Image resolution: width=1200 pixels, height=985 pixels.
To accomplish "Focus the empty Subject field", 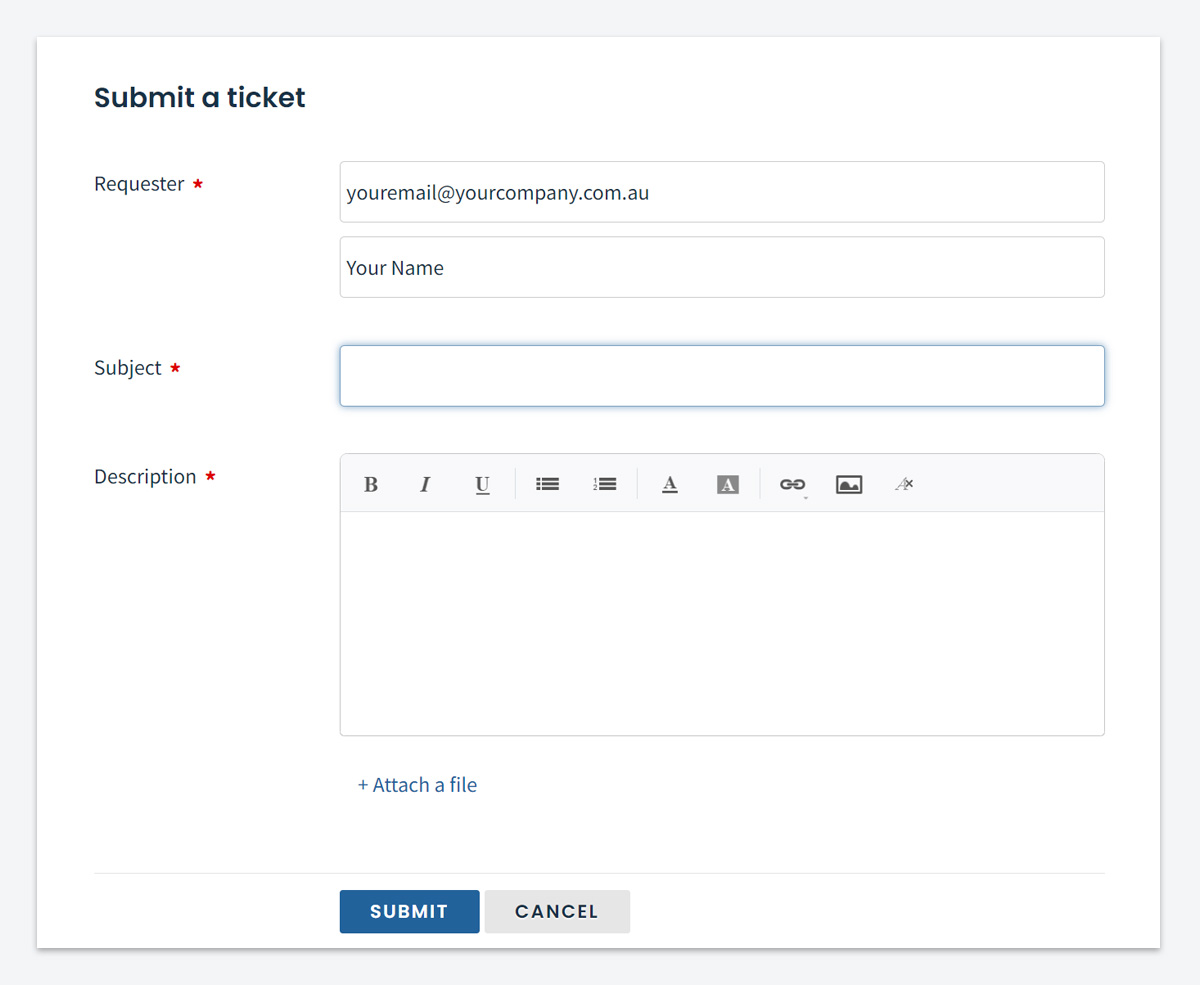I will tap(722, 375).
